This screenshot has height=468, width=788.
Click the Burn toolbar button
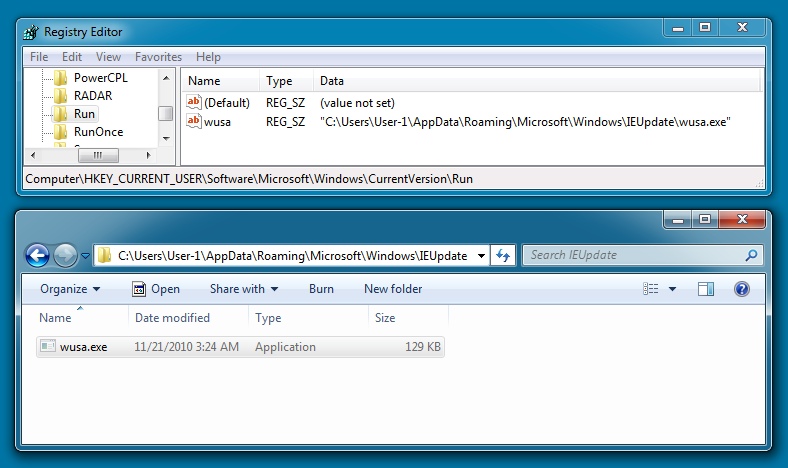click(321, 289)
